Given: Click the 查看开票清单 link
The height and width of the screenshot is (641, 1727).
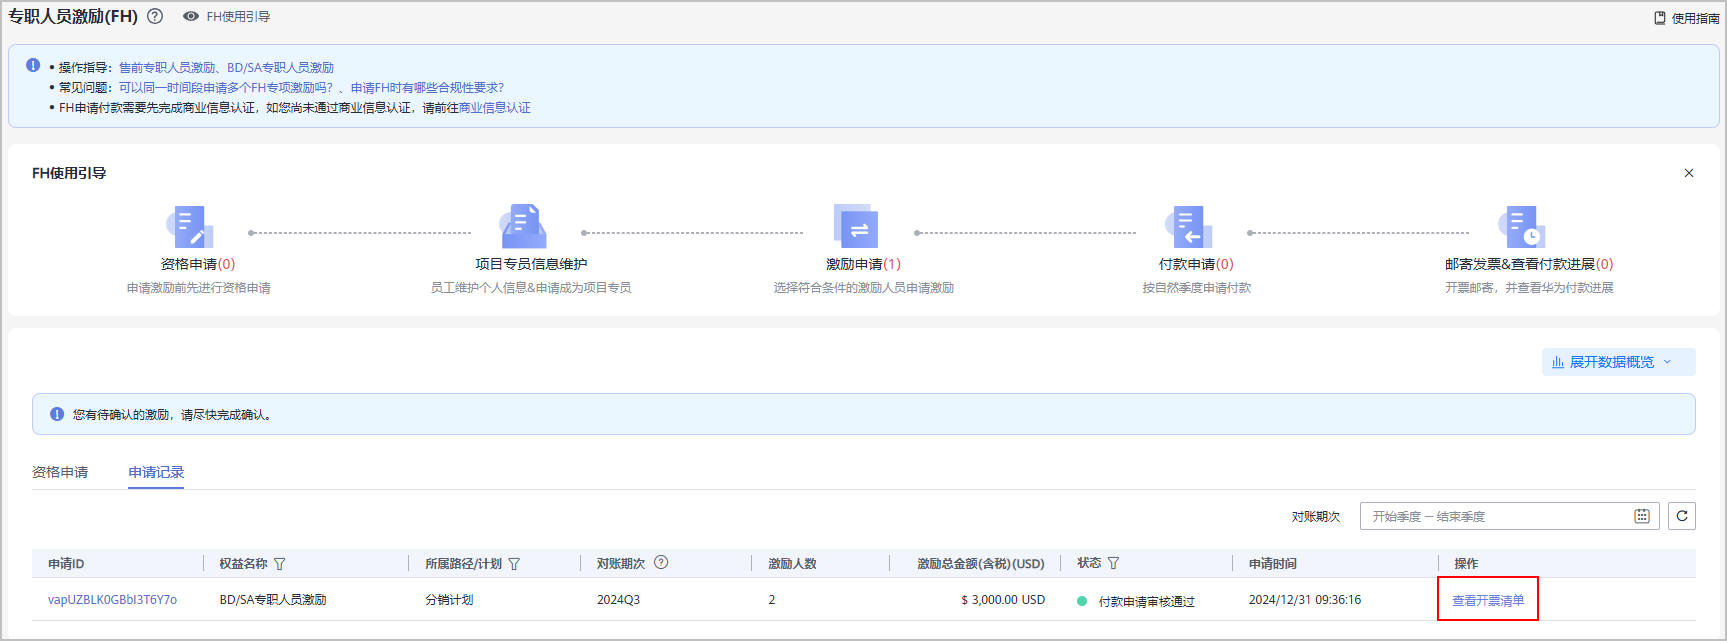Looking at the screenshot, I should tap(1487, 601).
